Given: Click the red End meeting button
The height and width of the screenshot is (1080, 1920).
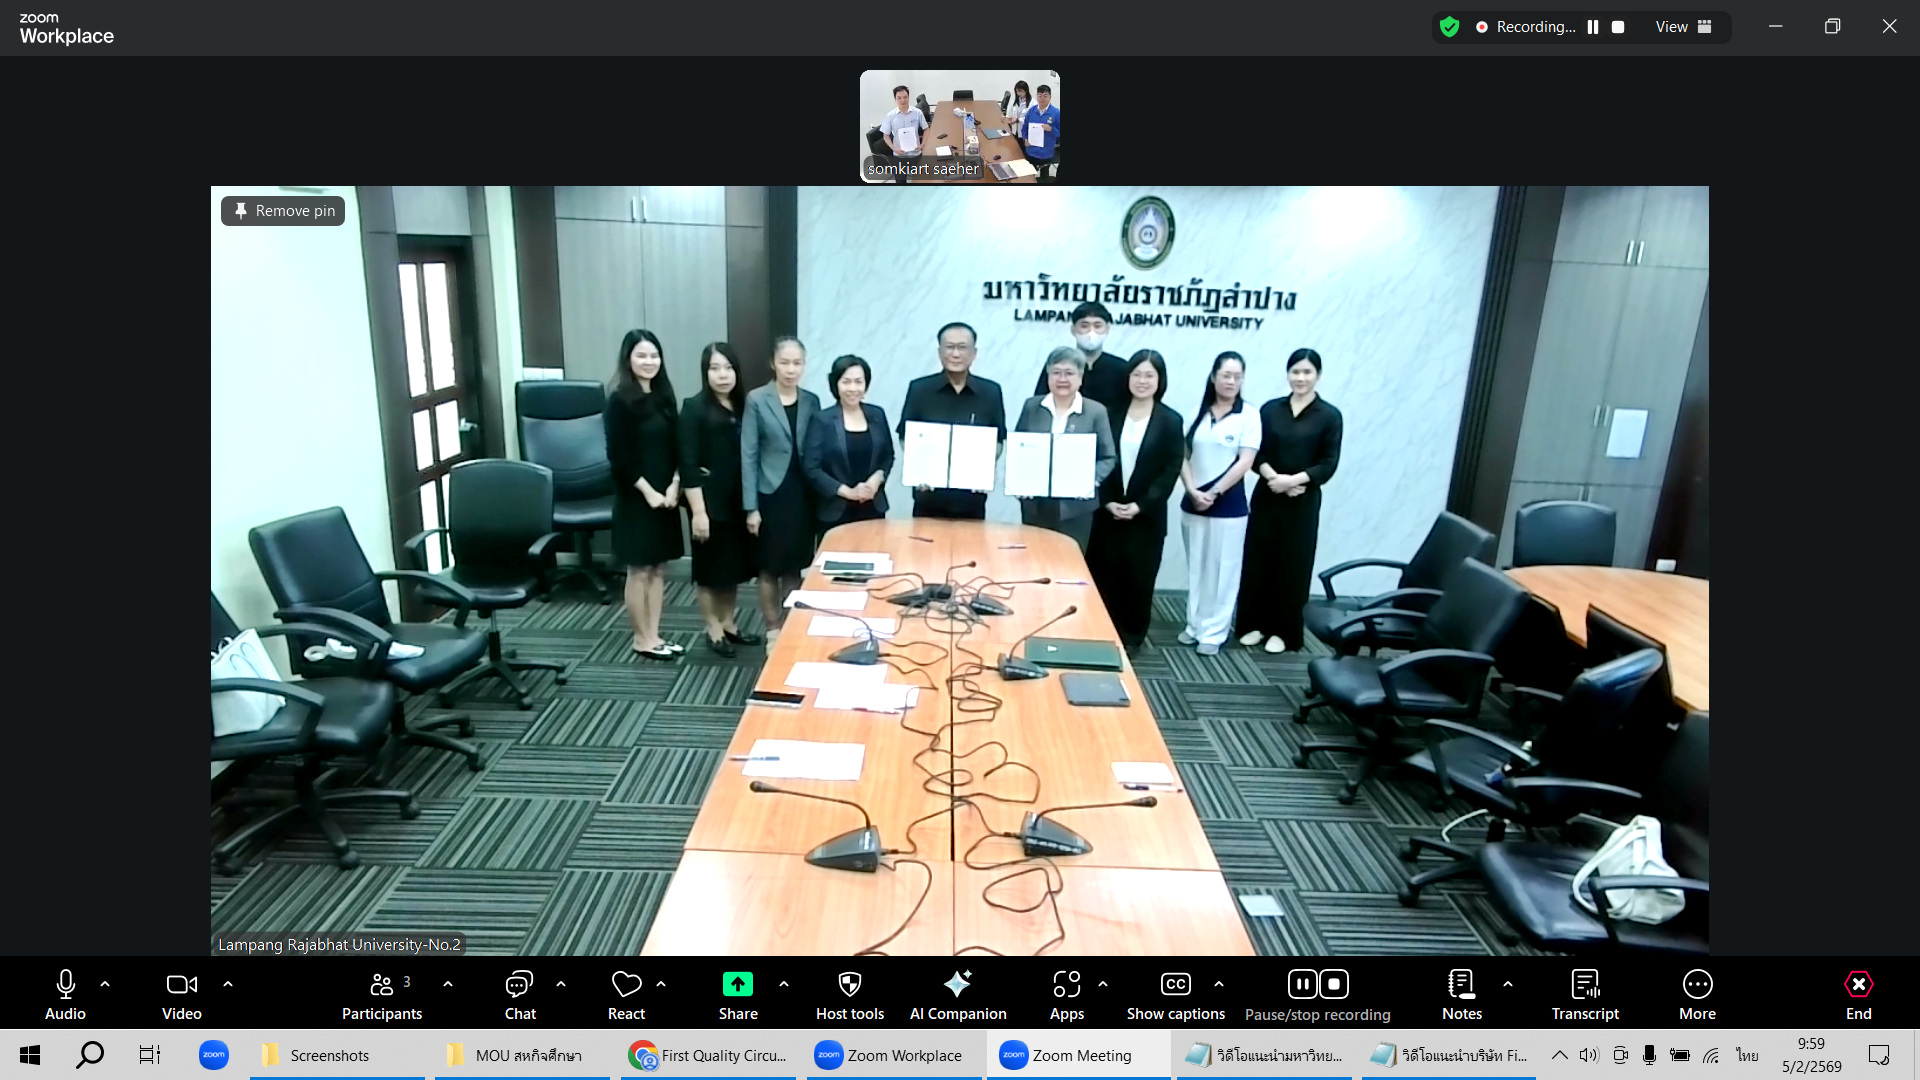Looking at the screenshot, I should click(x=1858, y=985).
